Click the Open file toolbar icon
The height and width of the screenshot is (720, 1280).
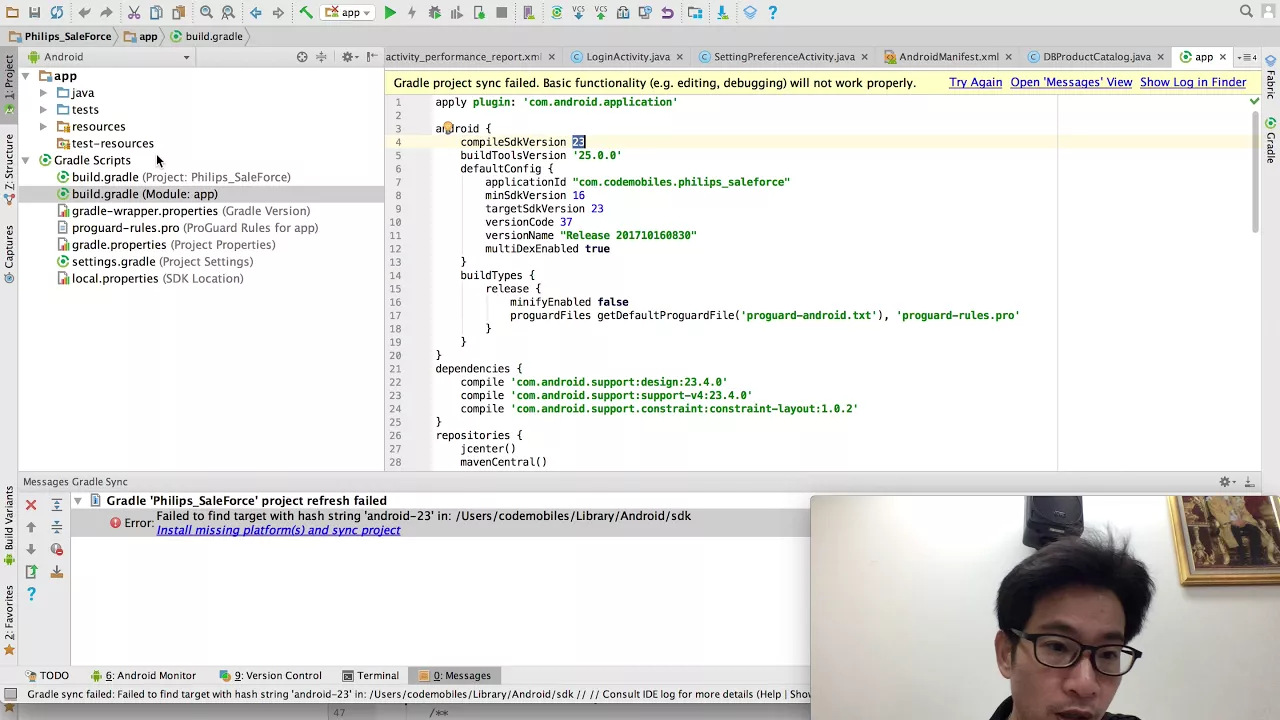tap(11, 13)
